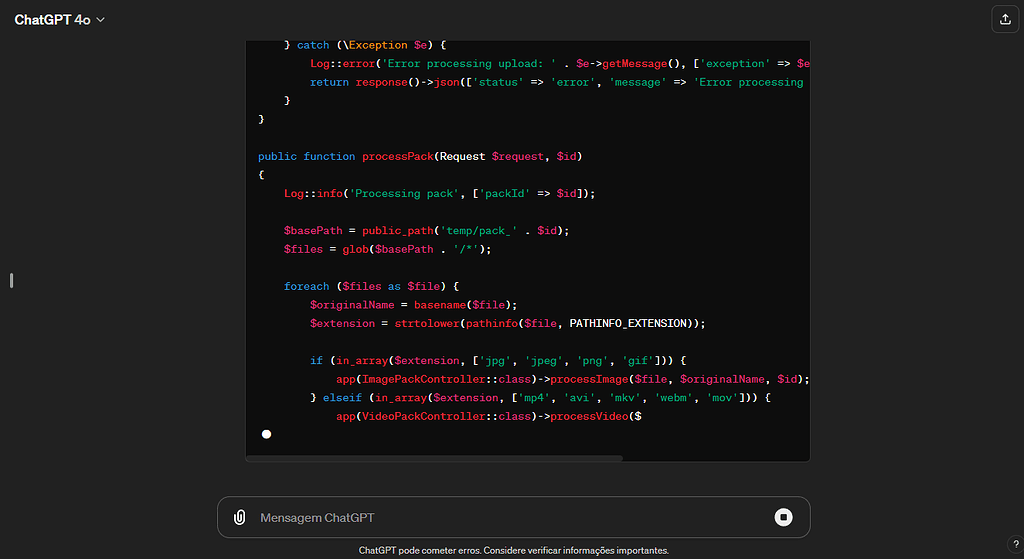
Task: Click the code block horizontal scrollbar
Action: point(434,458)
